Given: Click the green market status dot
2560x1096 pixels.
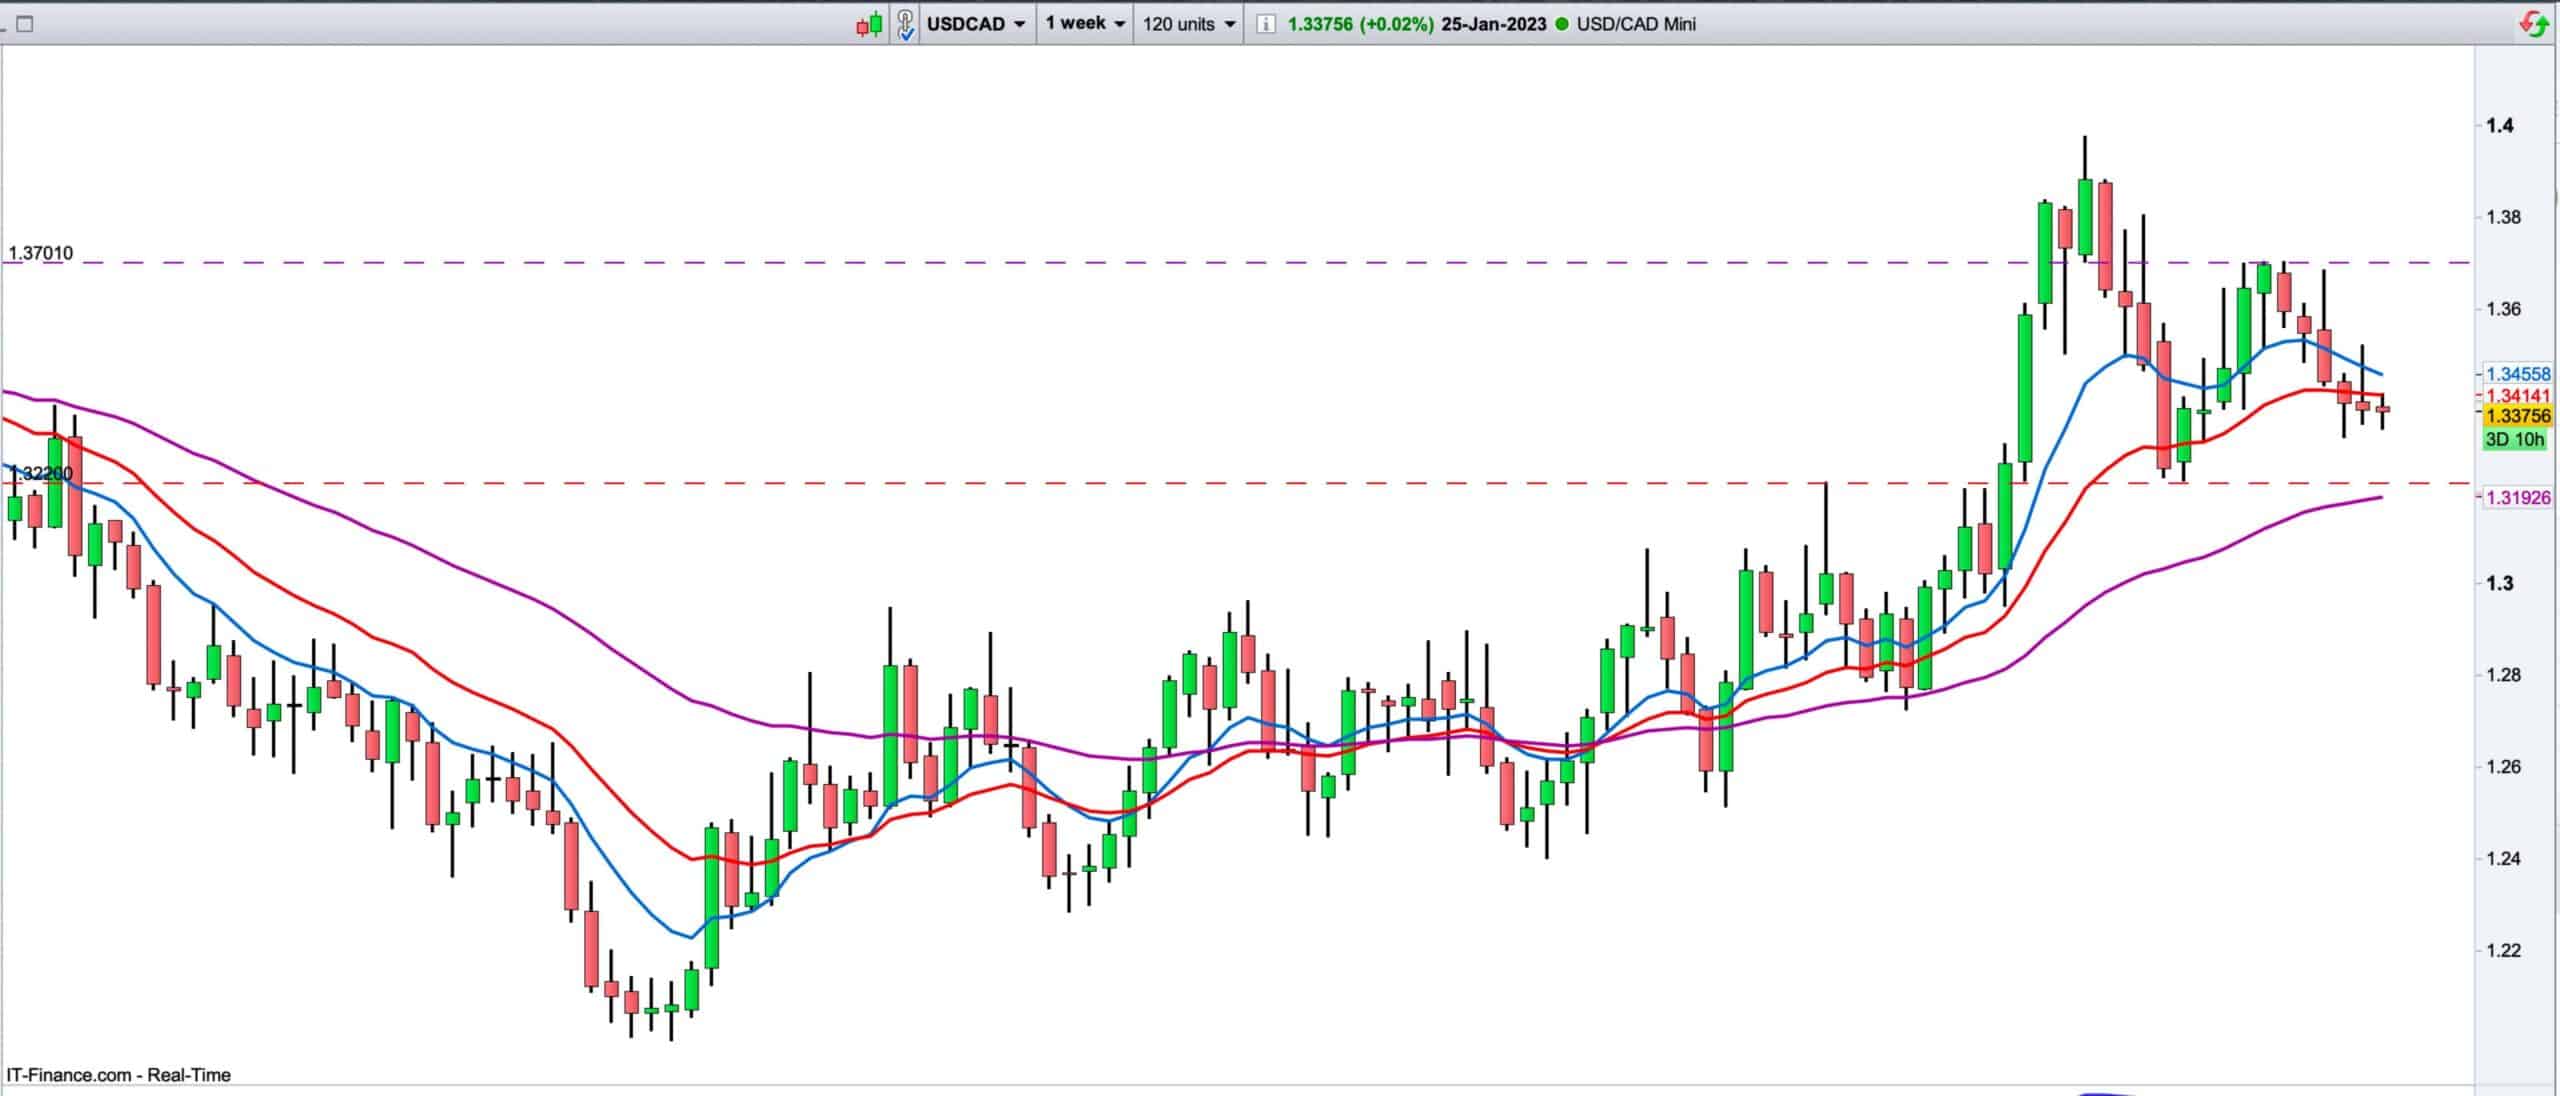Looking at the screenshot, I should click(x=1563, y=24).
